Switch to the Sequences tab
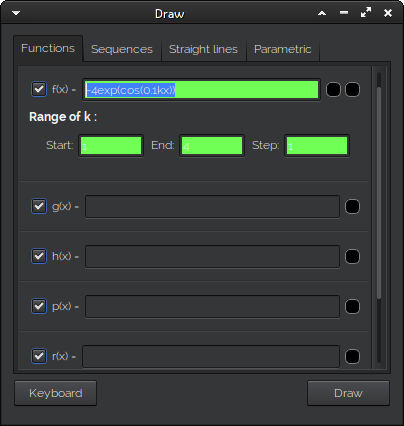The image size is (404, 426). (122, 49)
